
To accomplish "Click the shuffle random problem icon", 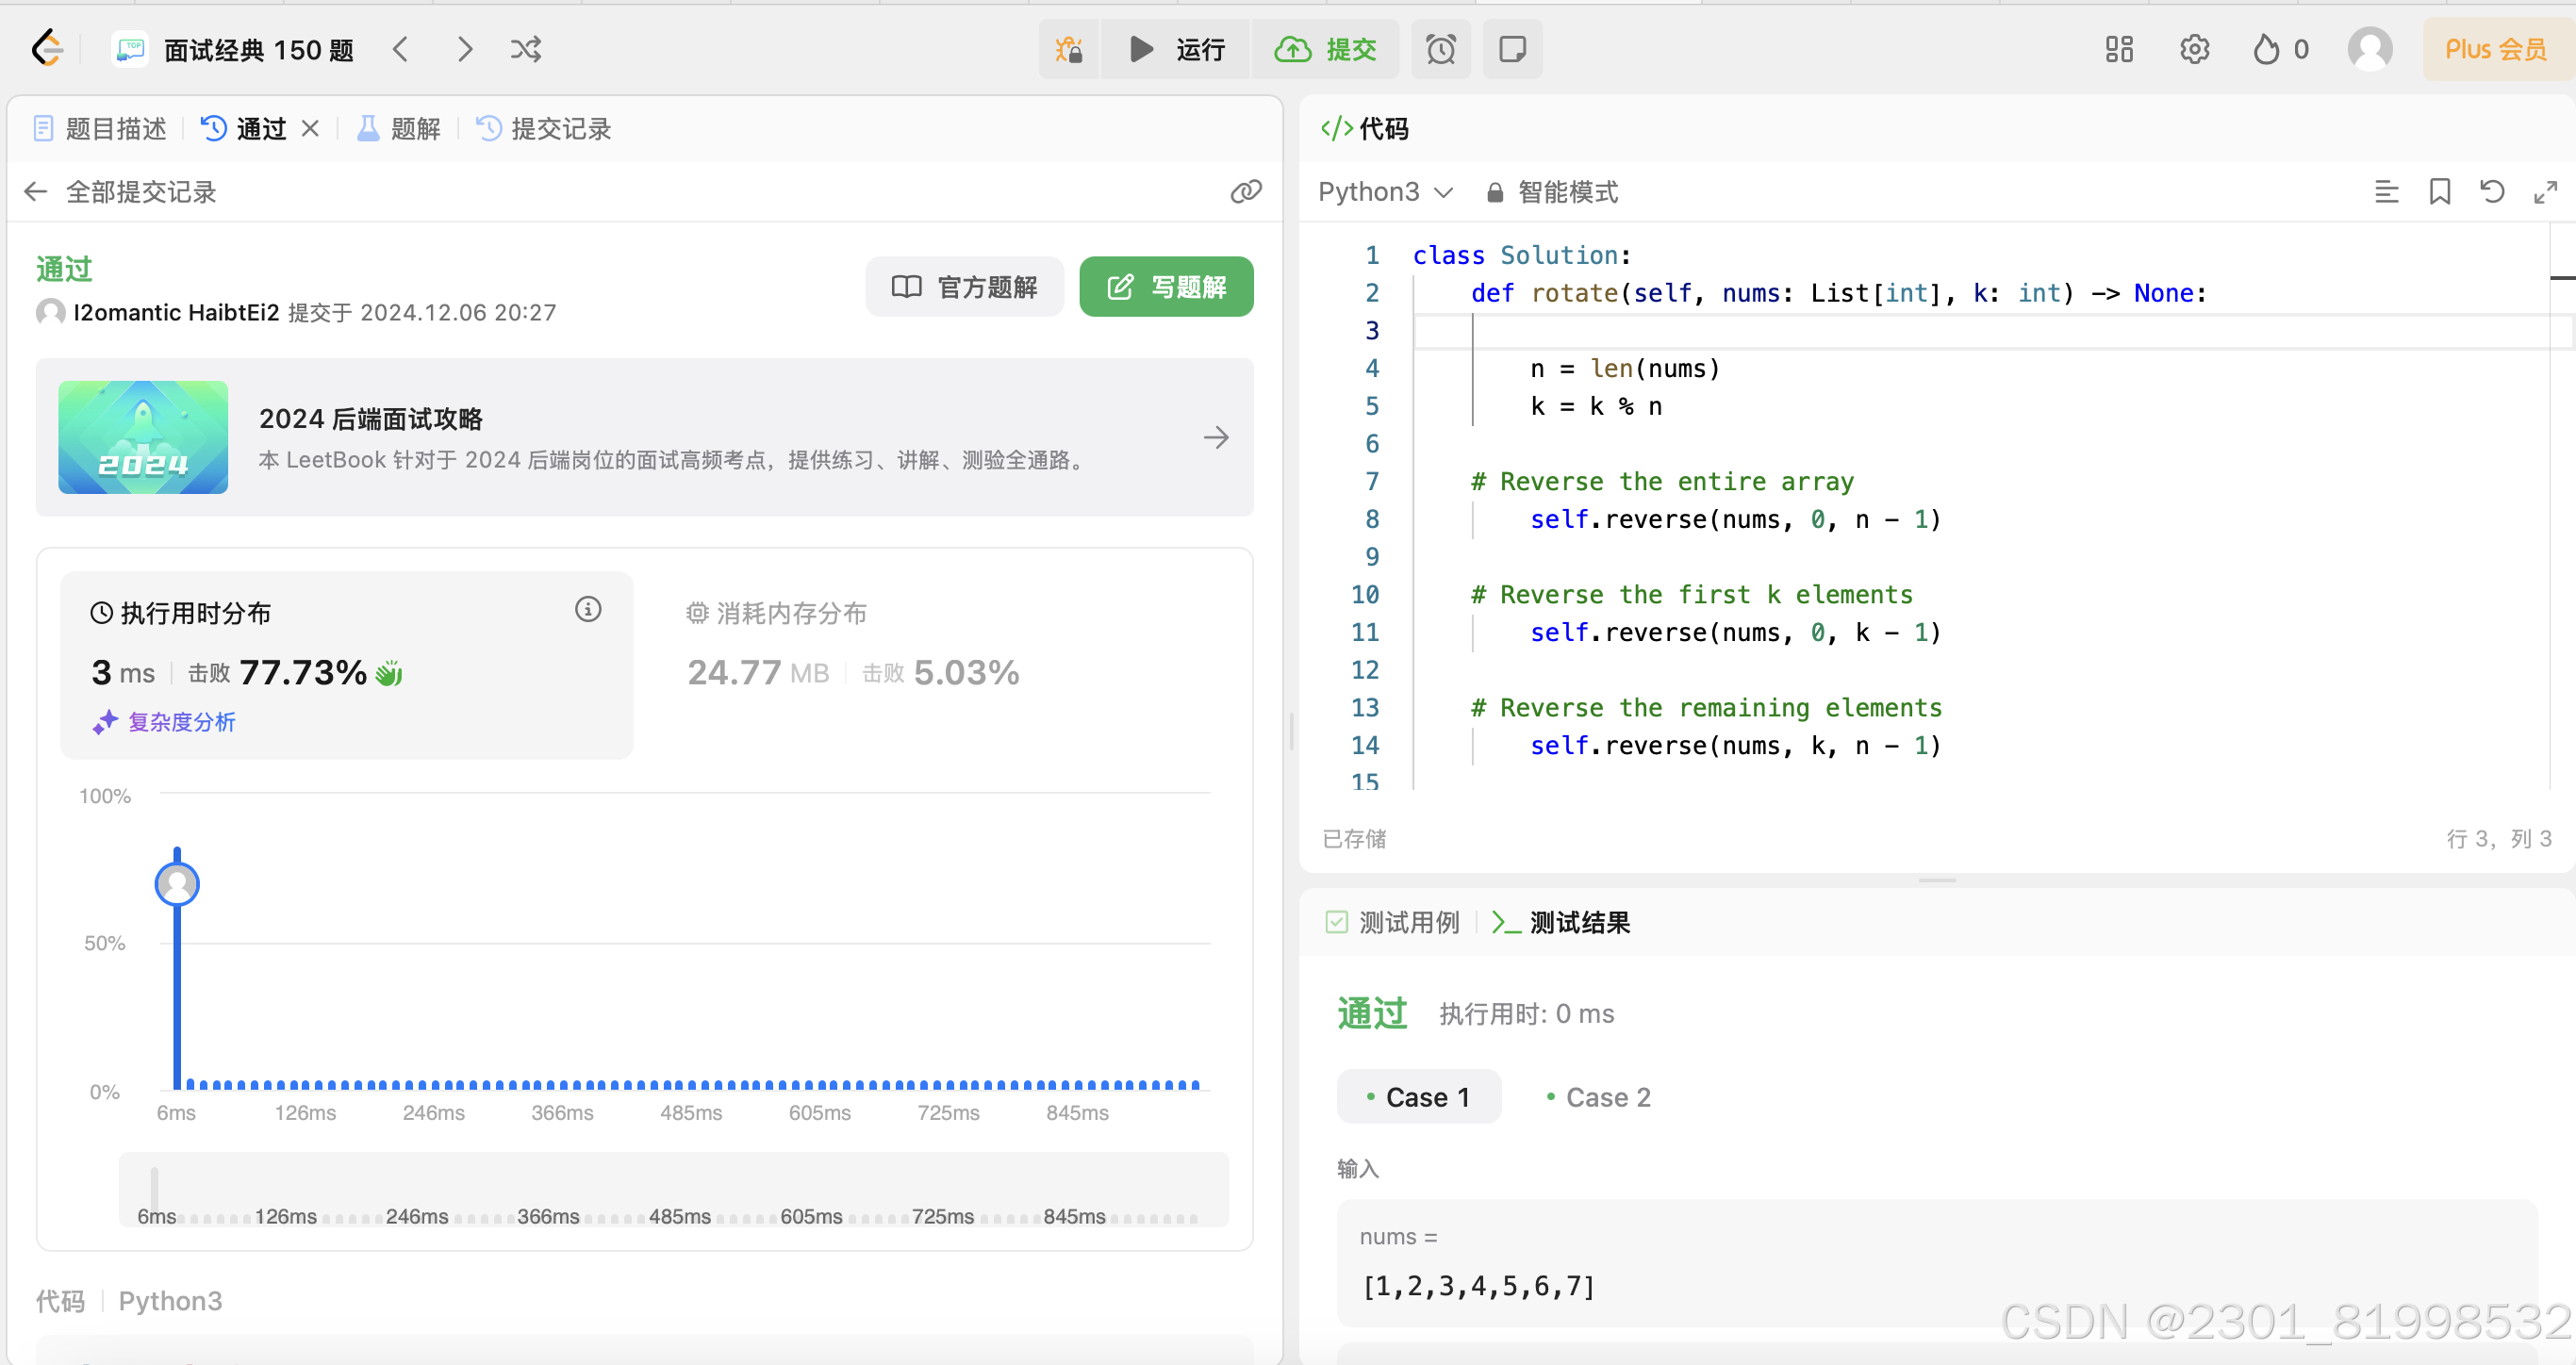I will click(526, 49).
